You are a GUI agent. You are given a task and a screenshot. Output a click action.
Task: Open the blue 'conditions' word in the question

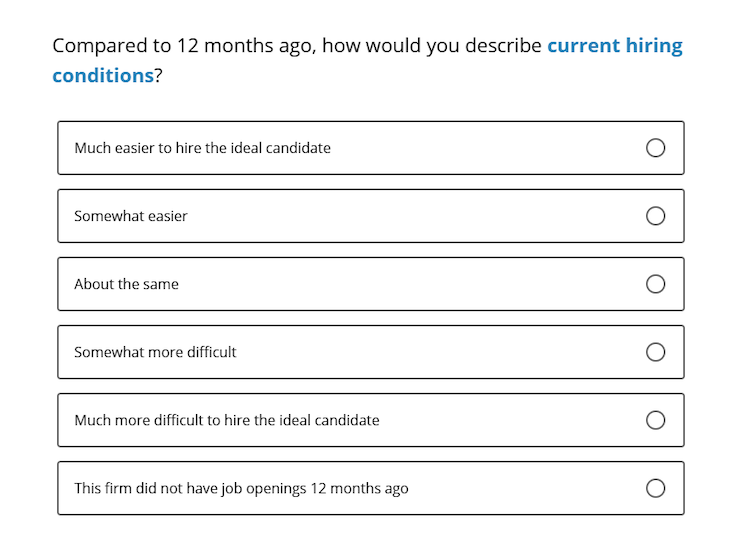click(x=103, y=75)
